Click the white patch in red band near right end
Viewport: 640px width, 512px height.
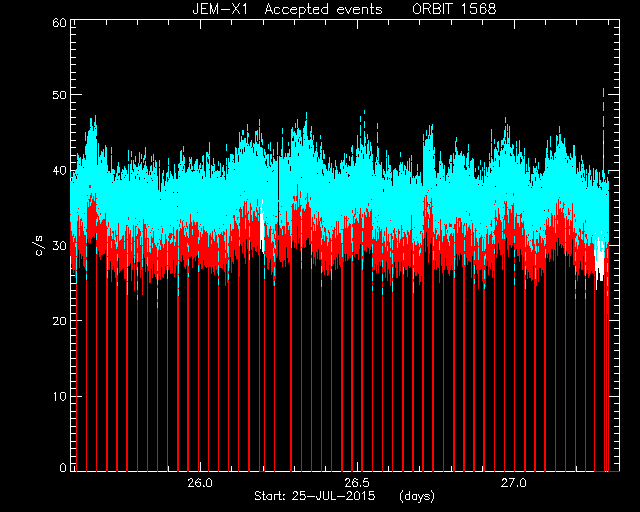[x=599, y=259]
